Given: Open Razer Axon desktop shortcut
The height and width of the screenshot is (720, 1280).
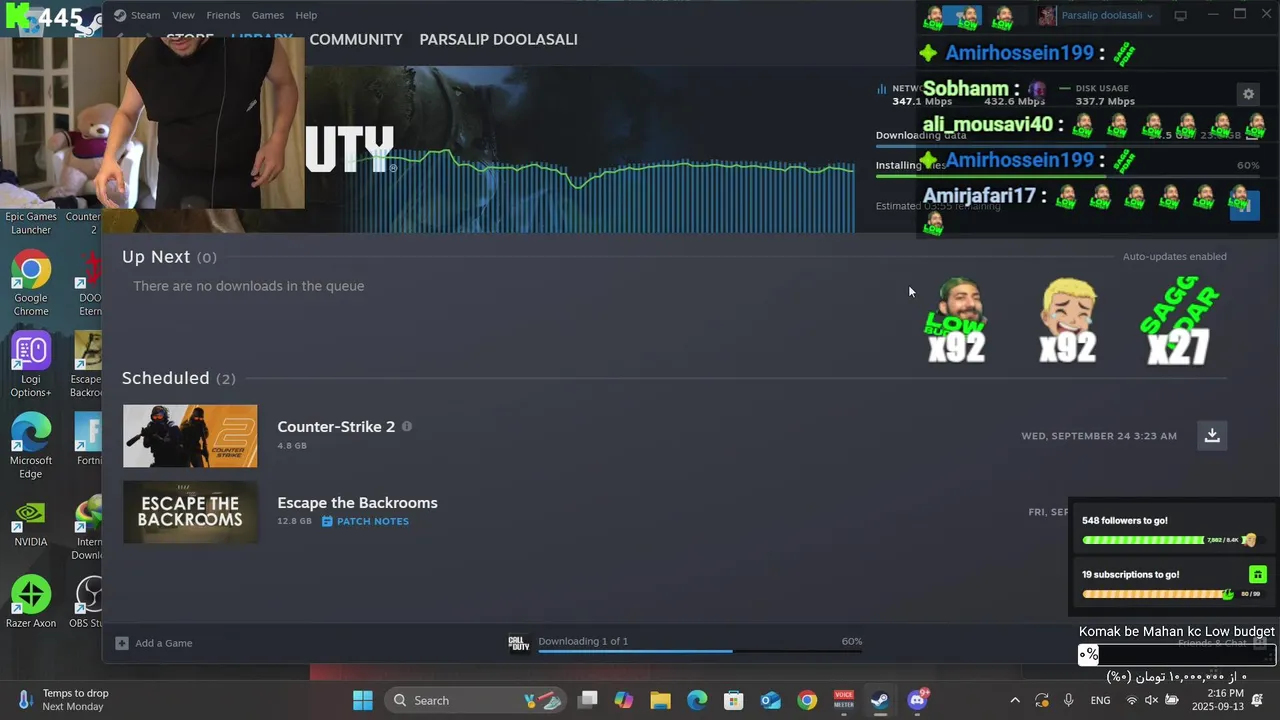Looking at the screenshot, I should (31, 603).
